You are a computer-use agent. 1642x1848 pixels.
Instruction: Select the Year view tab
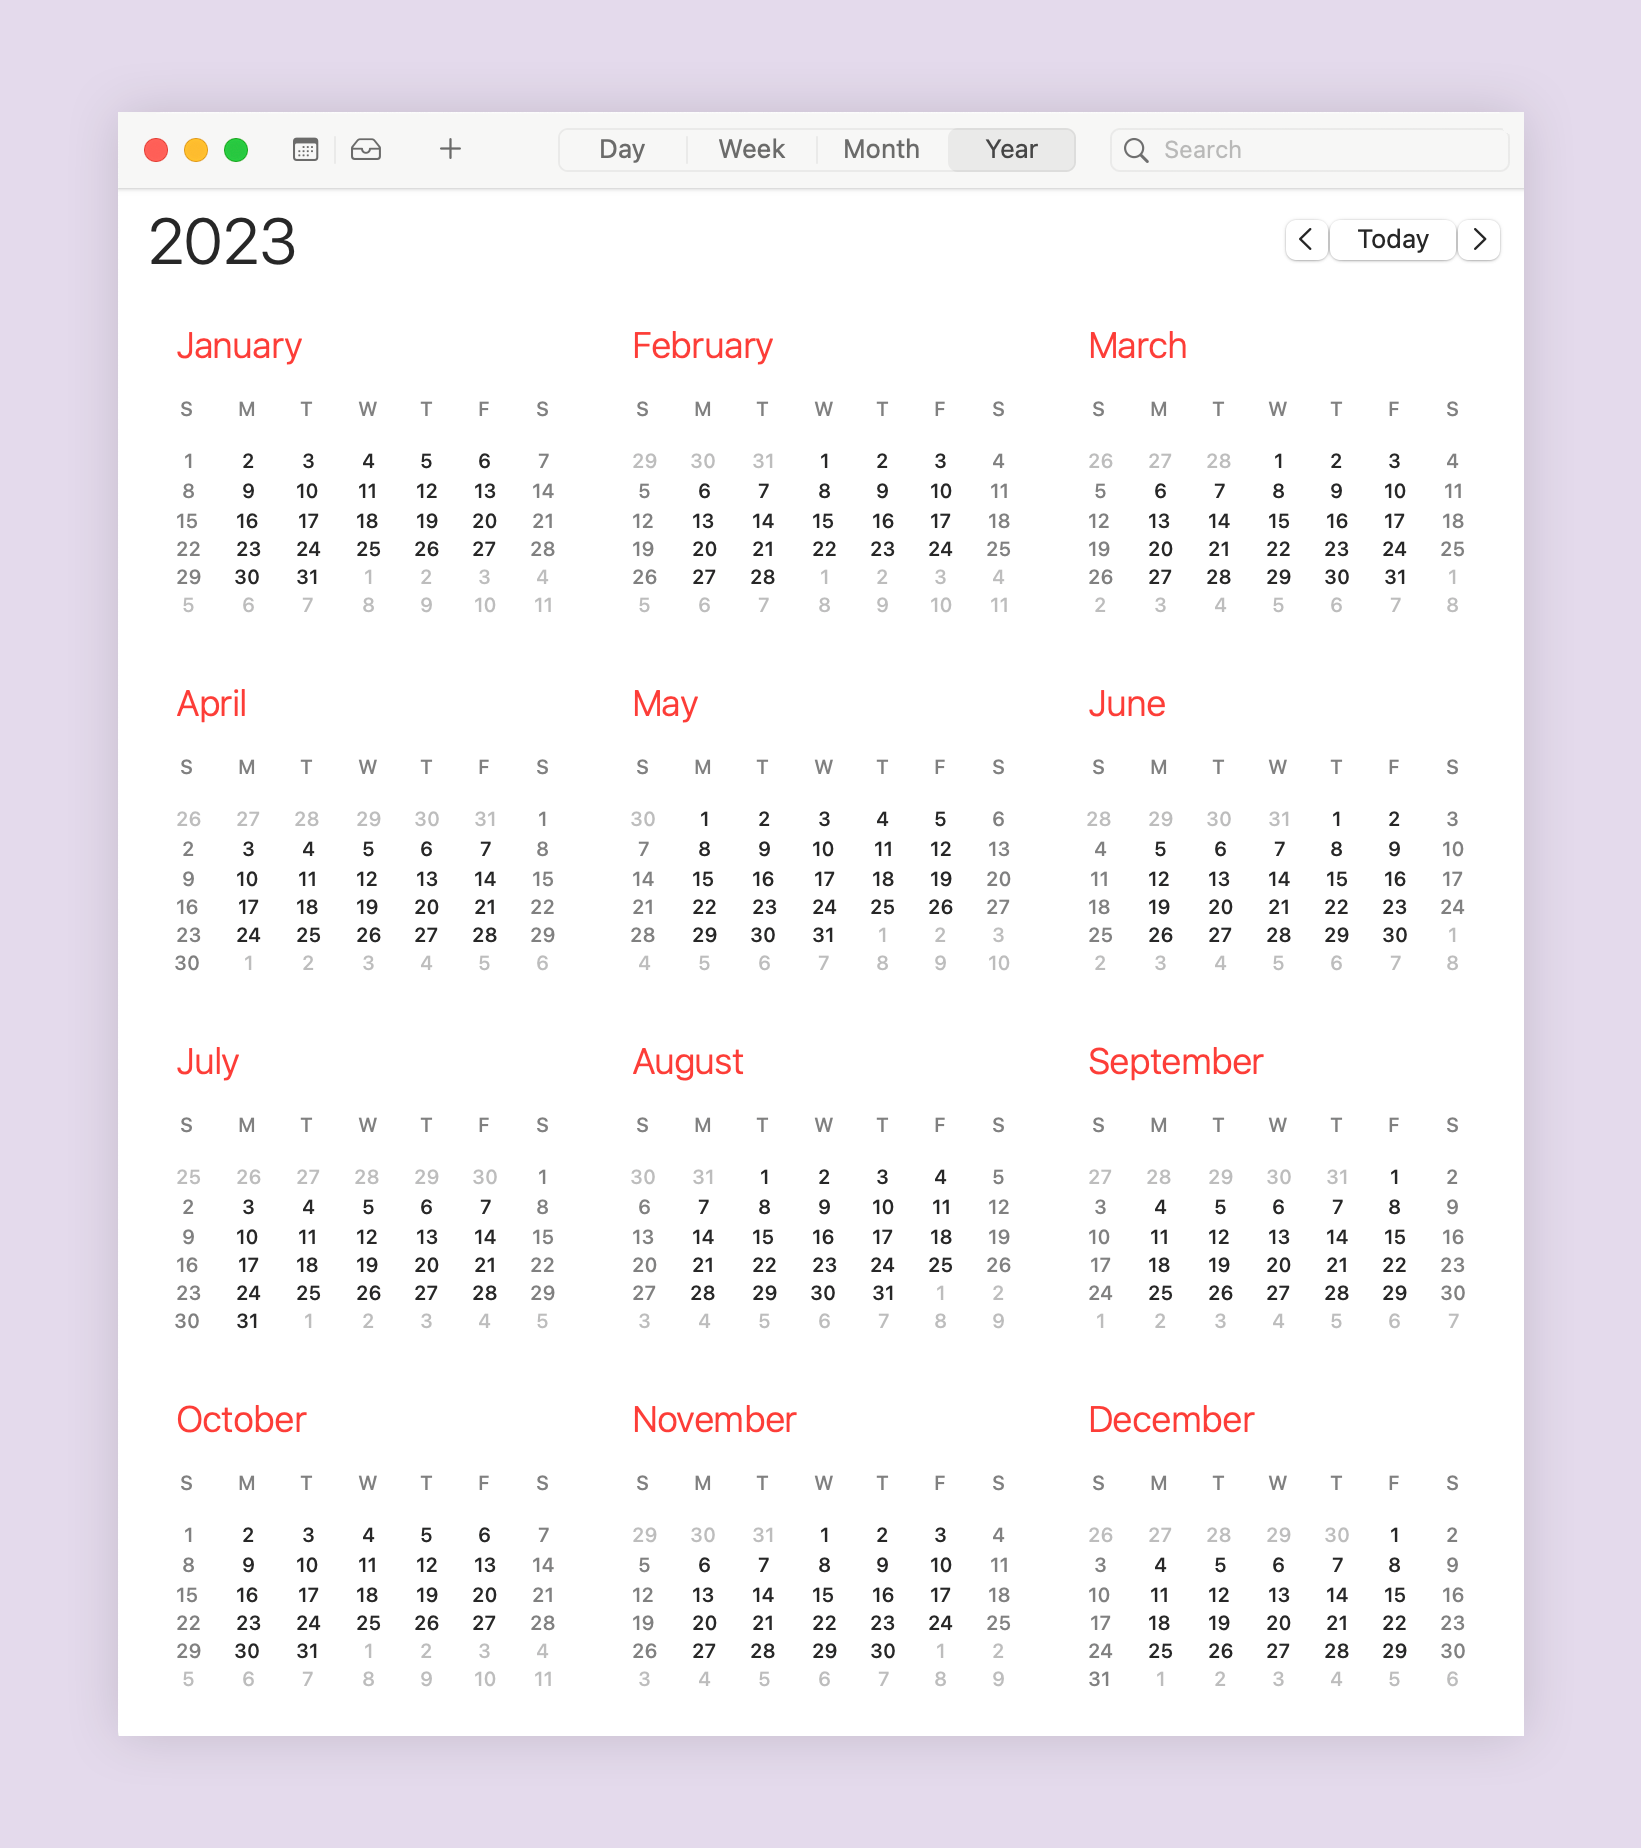pos(1012,150)
